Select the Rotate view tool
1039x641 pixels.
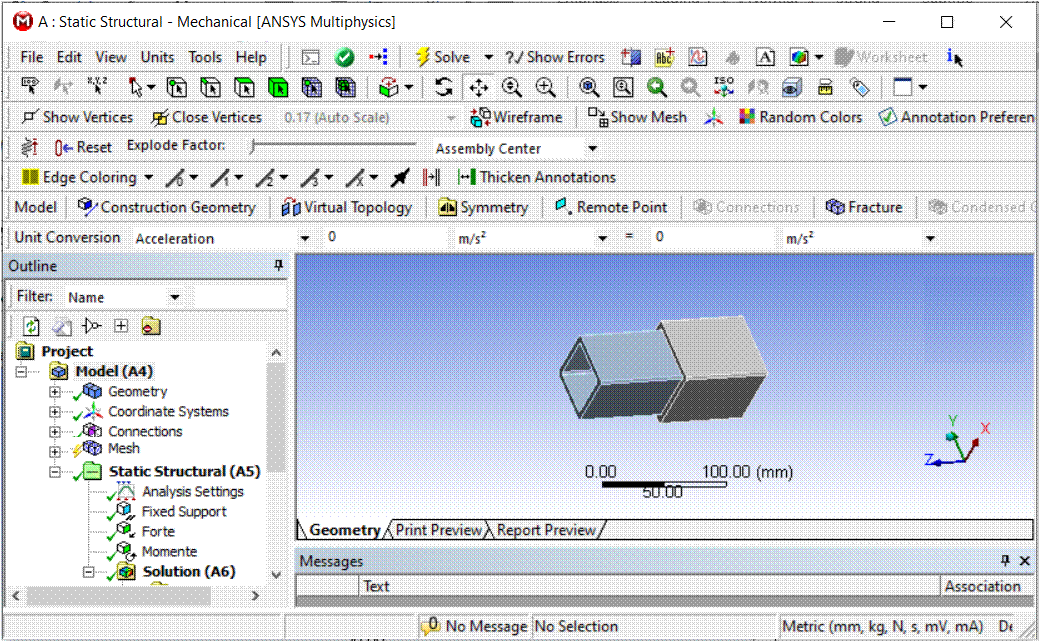pyautogui.click(x=443, y=87)
